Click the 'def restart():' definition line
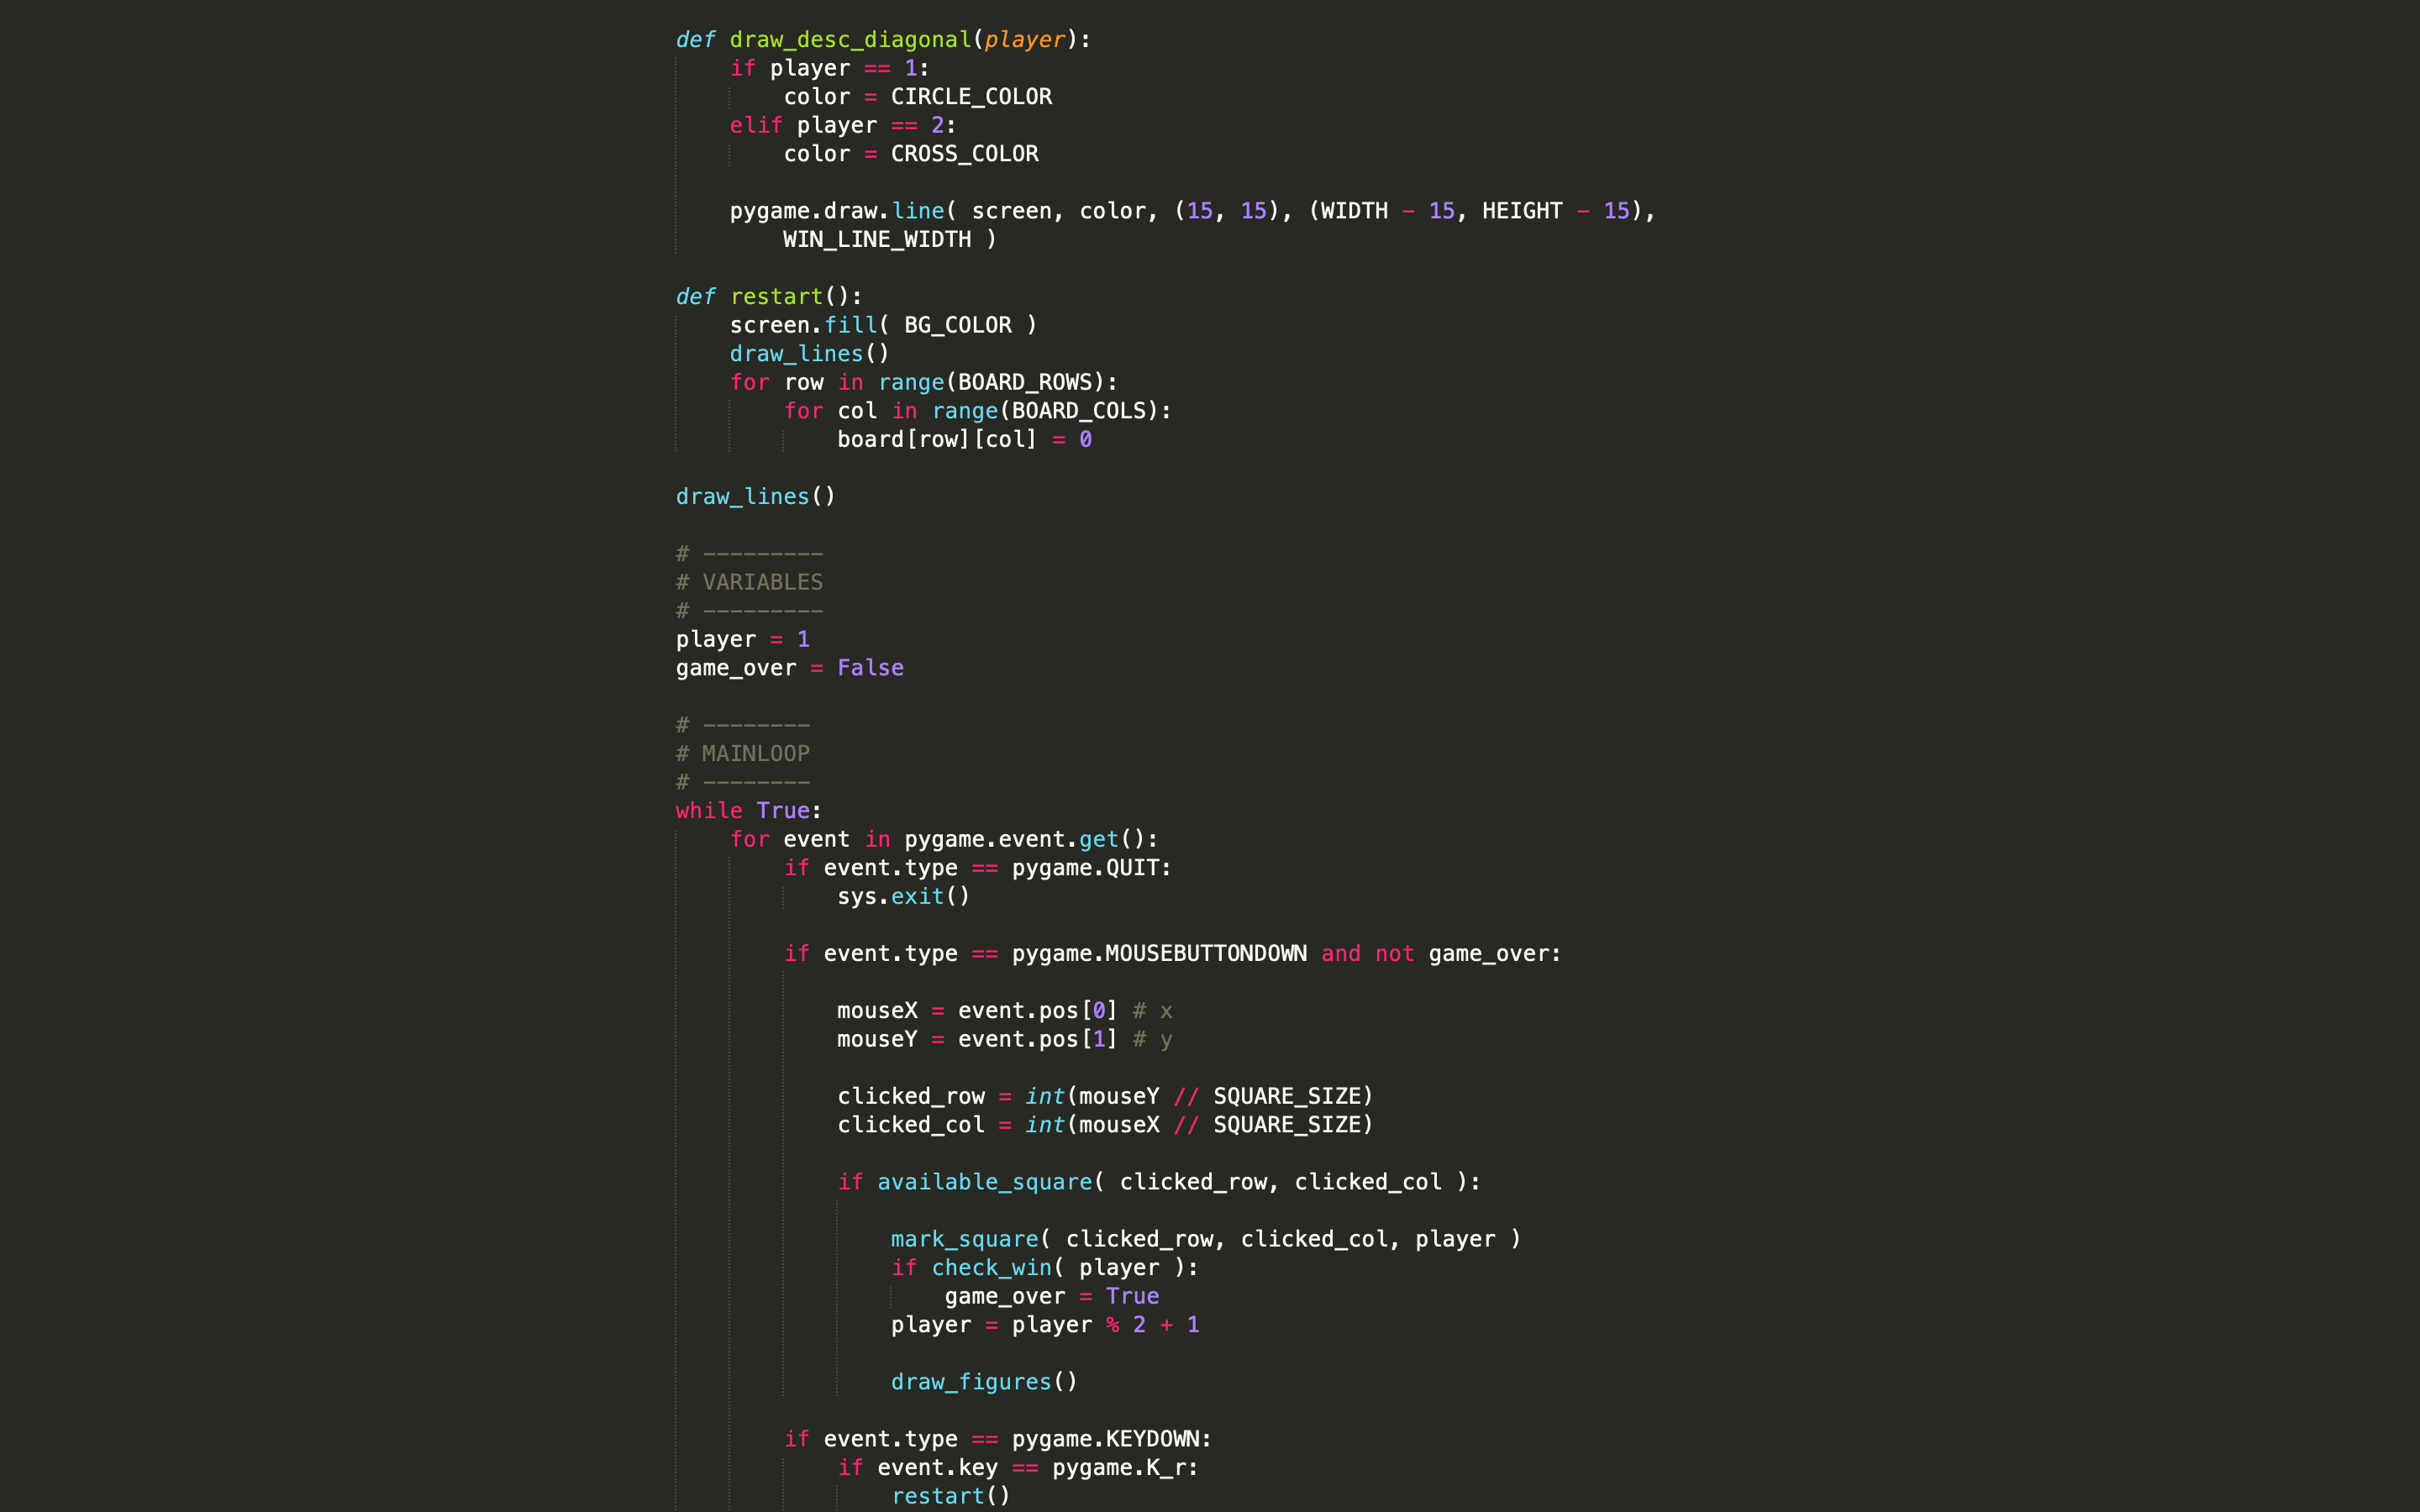 [x=769, y=297]
